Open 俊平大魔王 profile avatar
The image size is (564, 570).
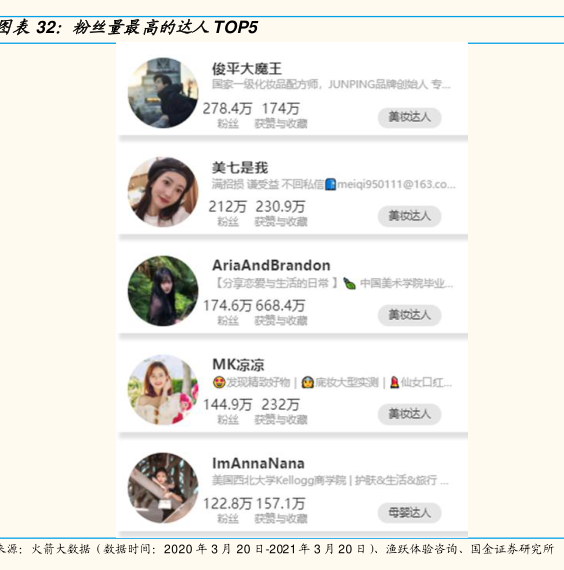click(163, 93)
